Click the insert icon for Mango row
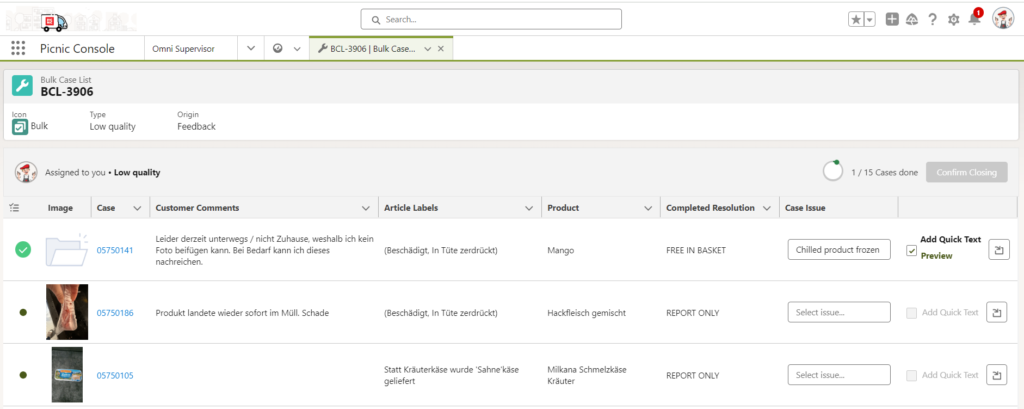 [997, 250]
